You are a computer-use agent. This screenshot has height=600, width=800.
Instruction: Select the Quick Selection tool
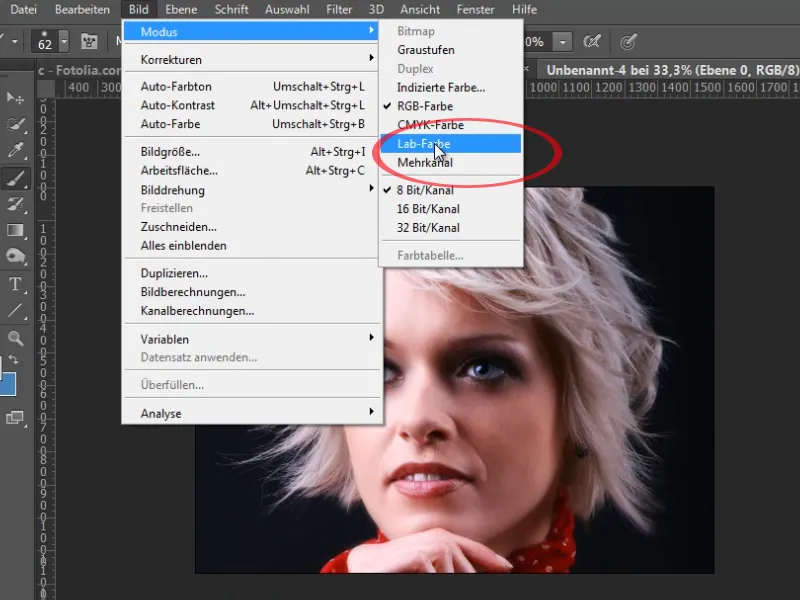tap(15, 124)
